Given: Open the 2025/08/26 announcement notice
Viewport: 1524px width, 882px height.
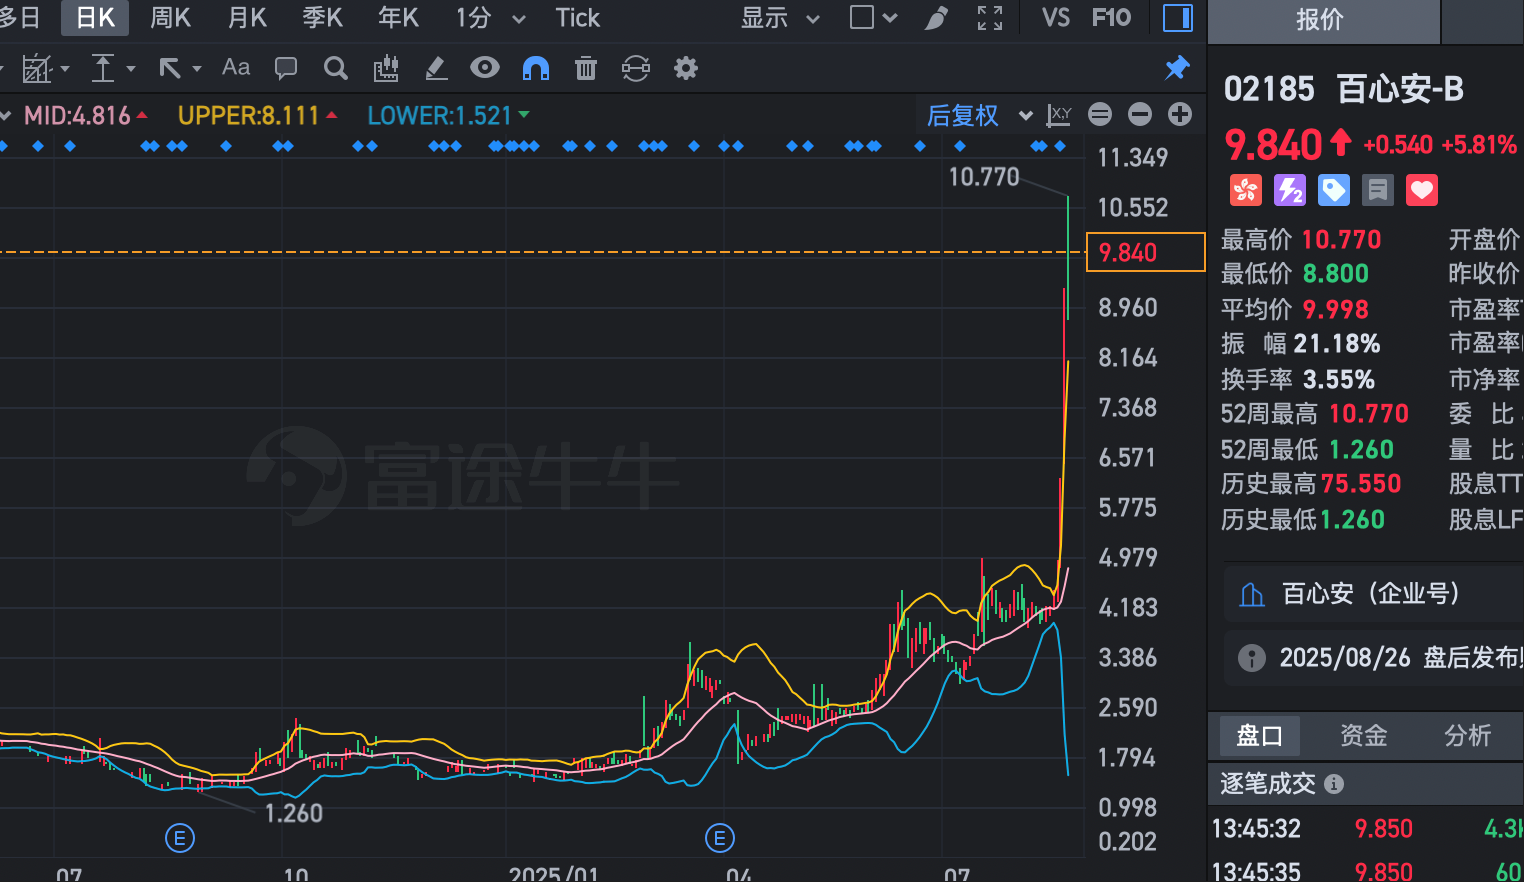Looking at the screenshot, I should [x=1376, y=657].
